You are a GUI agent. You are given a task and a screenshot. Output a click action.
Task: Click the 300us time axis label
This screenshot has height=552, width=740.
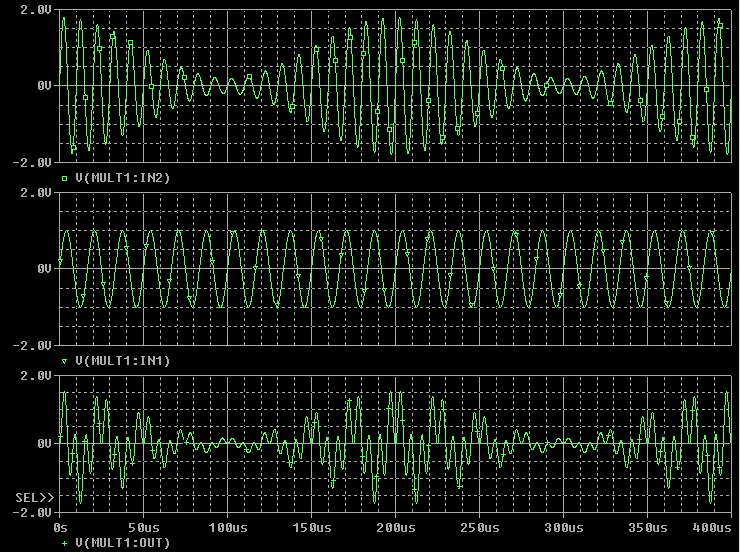pyautogui.click(x=563, y=527)
